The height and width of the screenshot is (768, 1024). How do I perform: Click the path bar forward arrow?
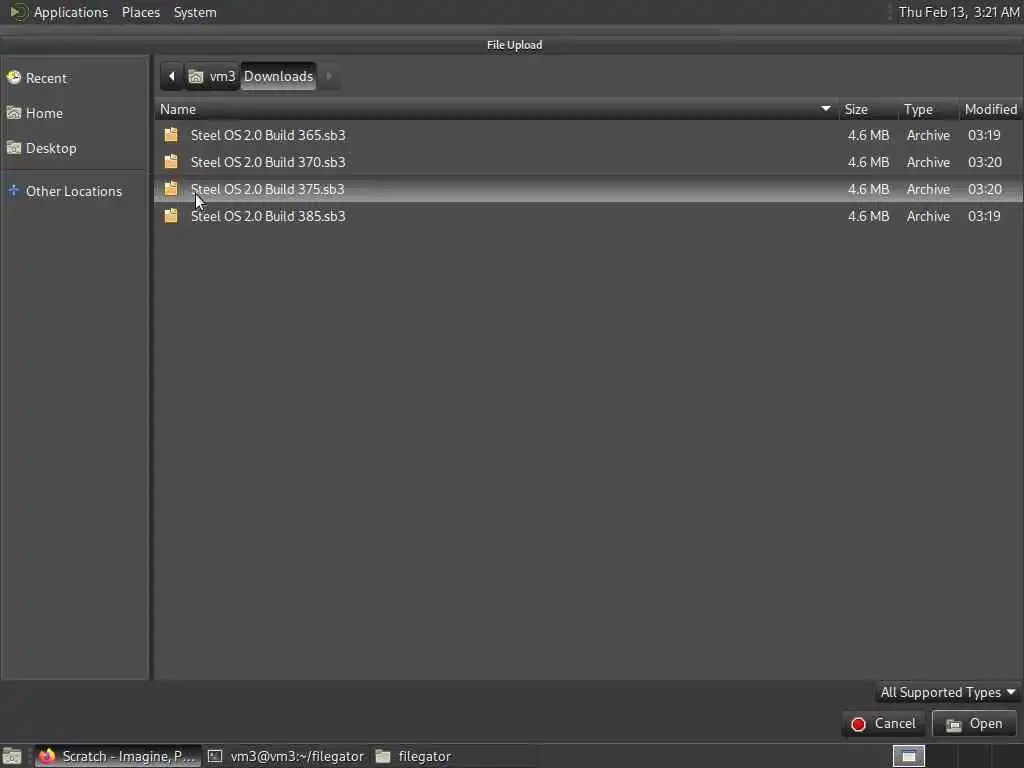click(329, 76)
